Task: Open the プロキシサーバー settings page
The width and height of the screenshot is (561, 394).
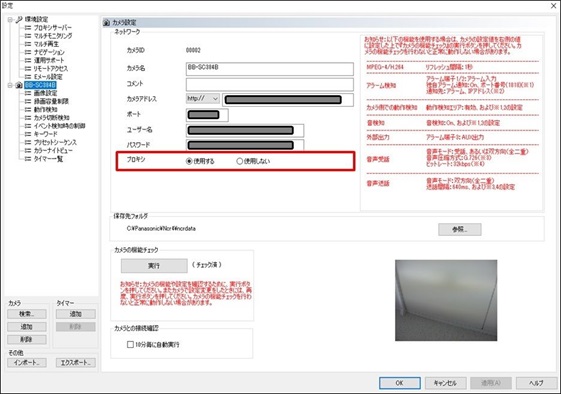Action: pyautogui.click(x=53, y=28)
